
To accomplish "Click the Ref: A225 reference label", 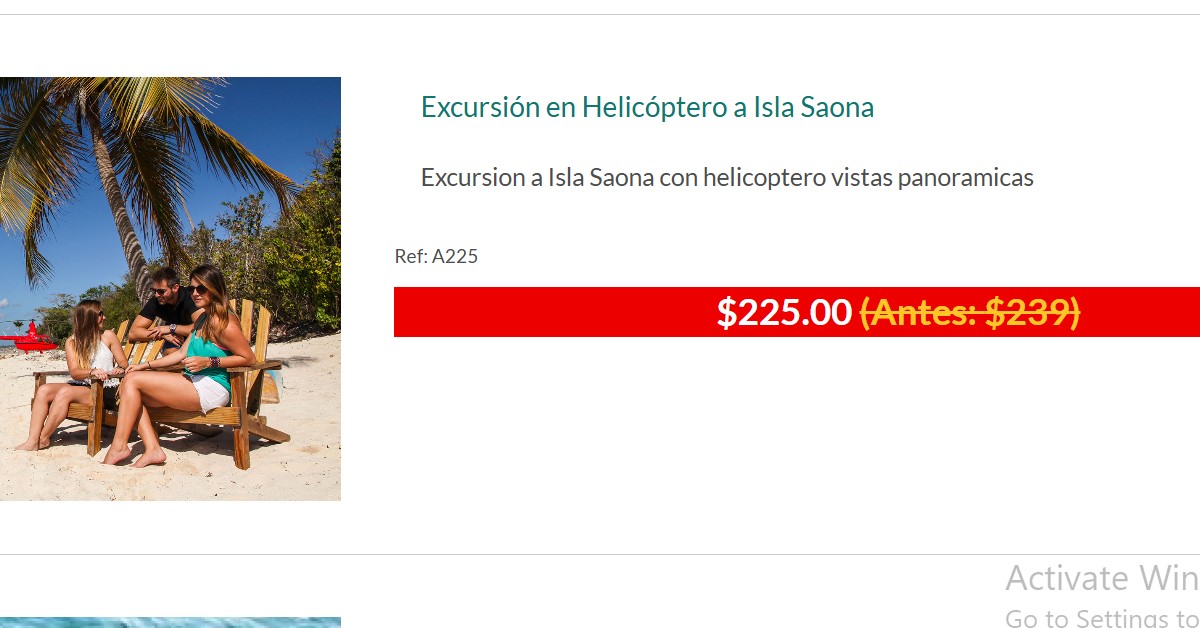I will tap(436, 256).
